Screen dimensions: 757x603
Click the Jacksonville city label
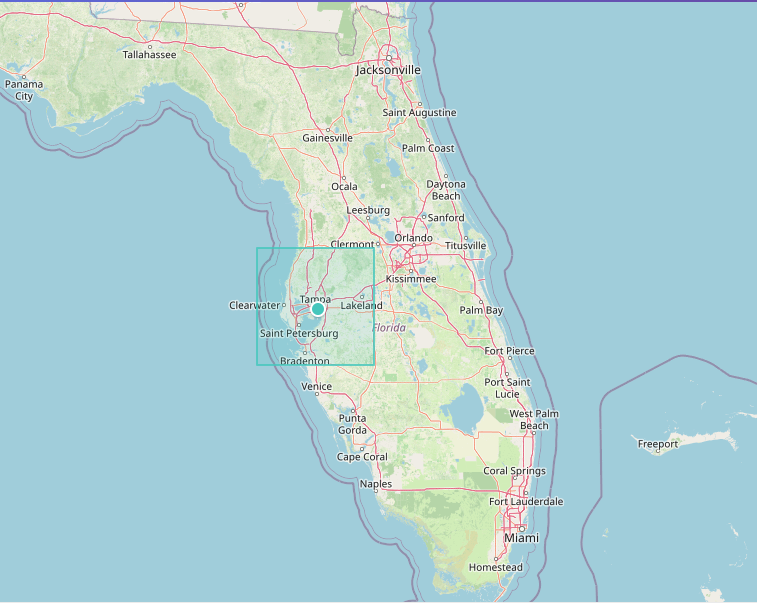(x=388, y=71)
